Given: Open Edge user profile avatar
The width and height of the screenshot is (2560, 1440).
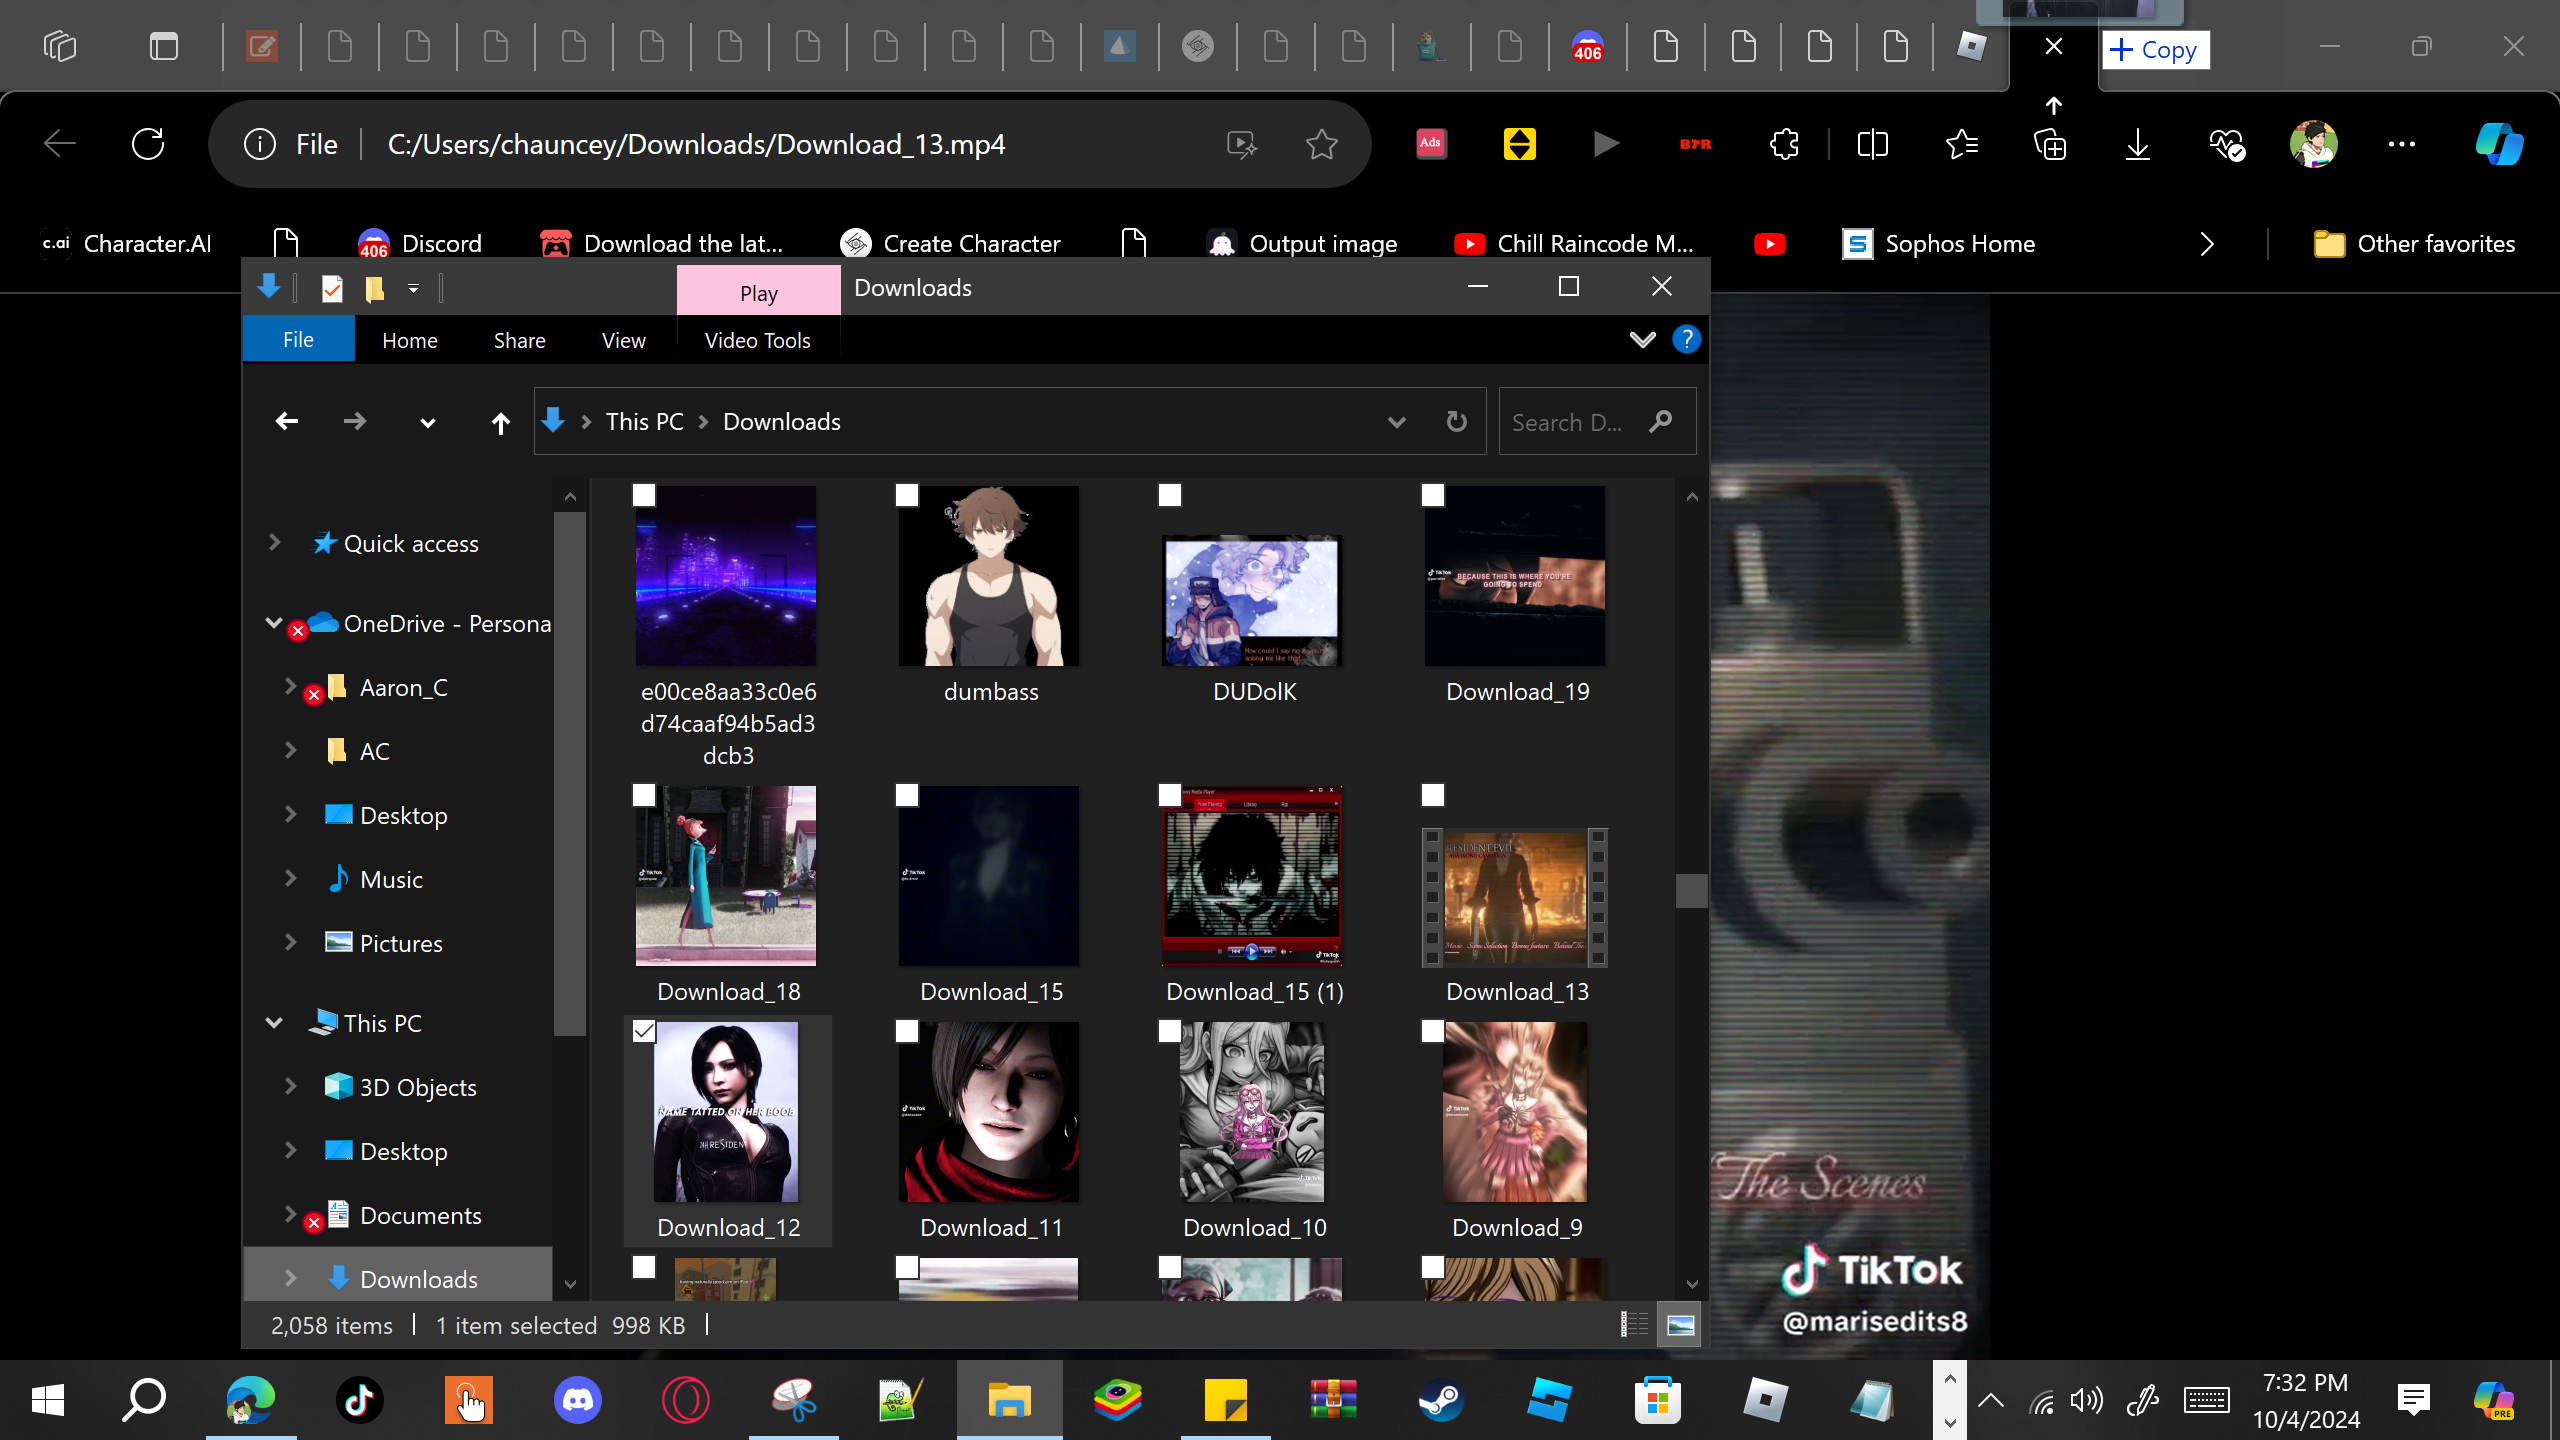Looking at the screenshot, I should click(x=2313, y=144).
